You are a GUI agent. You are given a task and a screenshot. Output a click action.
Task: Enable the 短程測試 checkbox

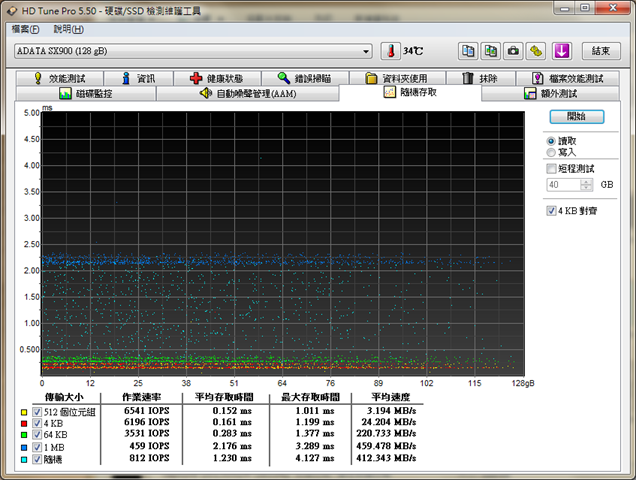[x=553, y=169]
